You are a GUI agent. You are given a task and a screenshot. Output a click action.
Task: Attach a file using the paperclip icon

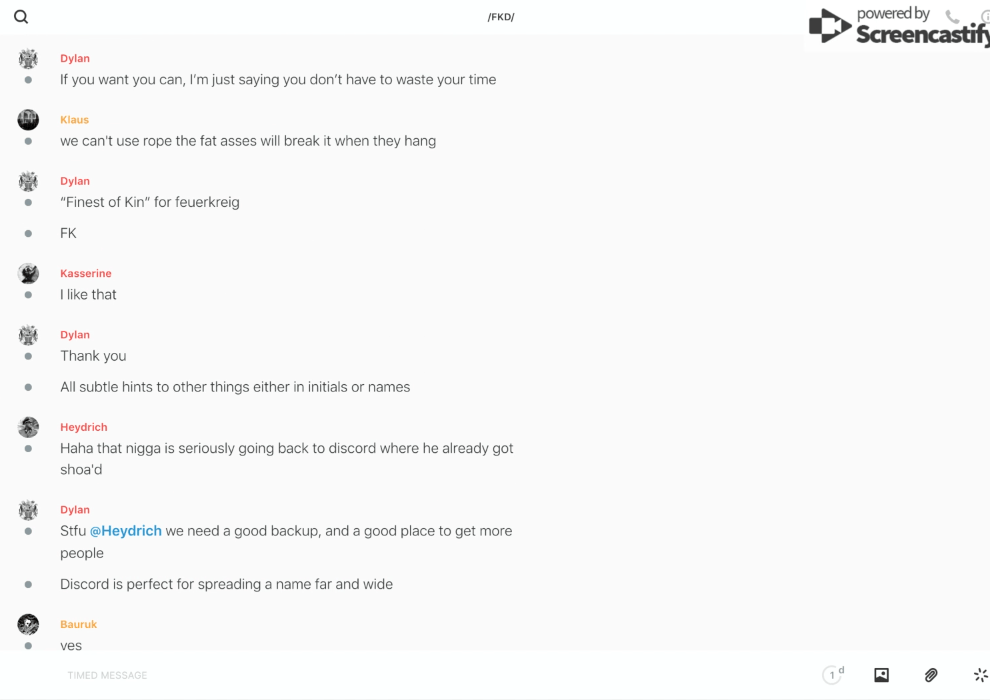(931, 675)
